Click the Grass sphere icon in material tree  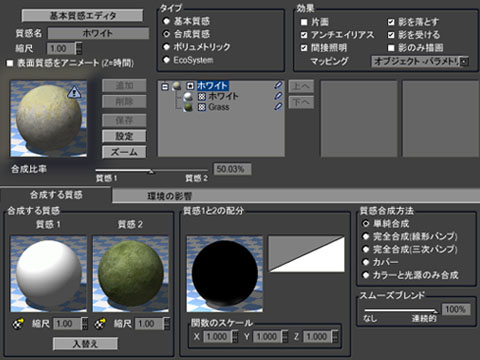188,107
